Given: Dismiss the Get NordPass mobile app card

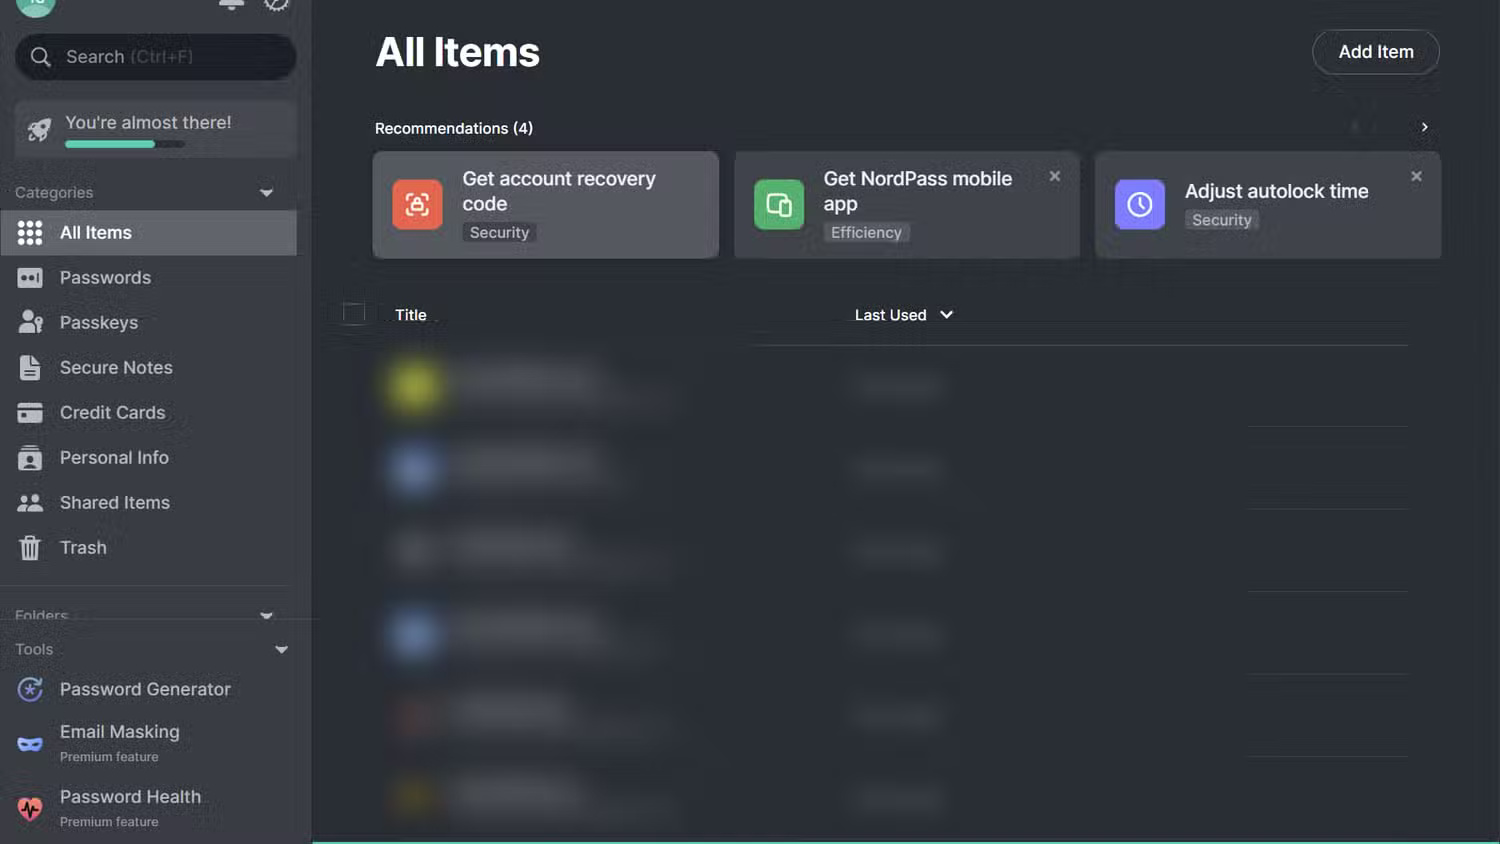Looking at the screenshot, I should tap(1055, 176).
